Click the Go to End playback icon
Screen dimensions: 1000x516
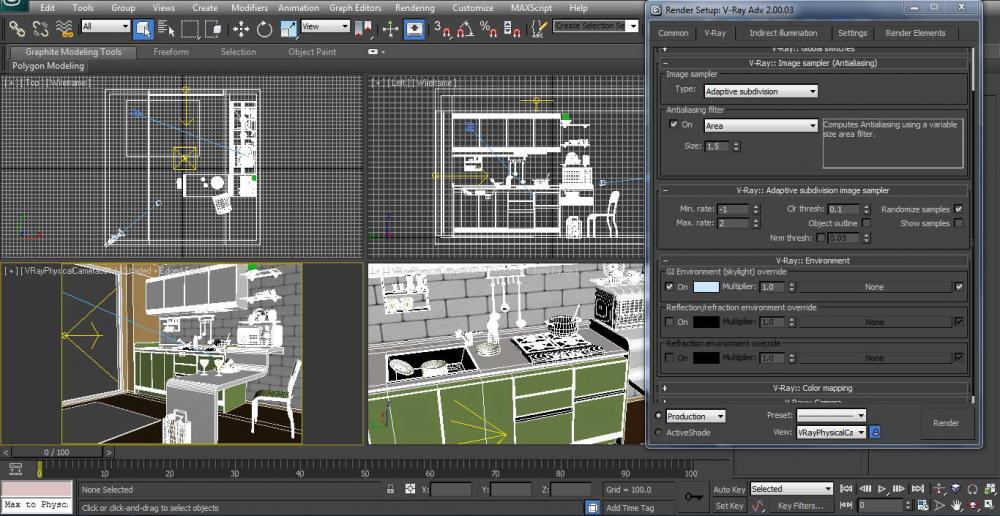(x=917, y=489)
